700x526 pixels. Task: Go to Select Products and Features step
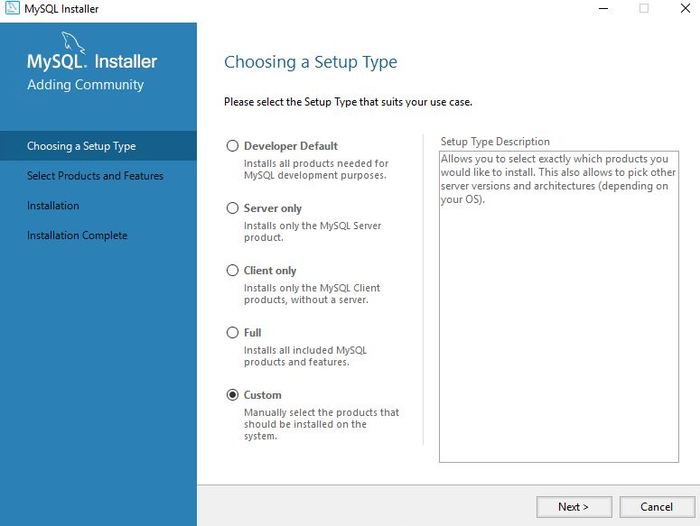pos(95,176)
